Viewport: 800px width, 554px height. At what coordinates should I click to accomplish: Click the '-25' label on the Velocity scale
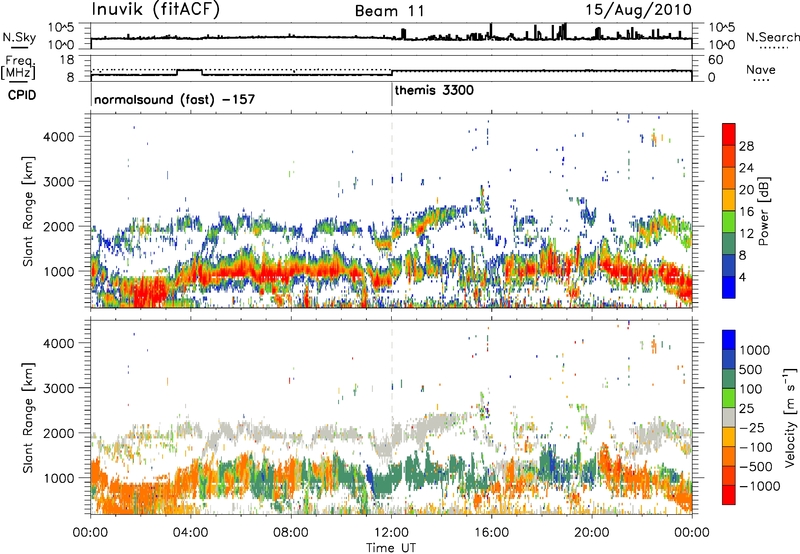pyautogui.click(x=751, y=427)
